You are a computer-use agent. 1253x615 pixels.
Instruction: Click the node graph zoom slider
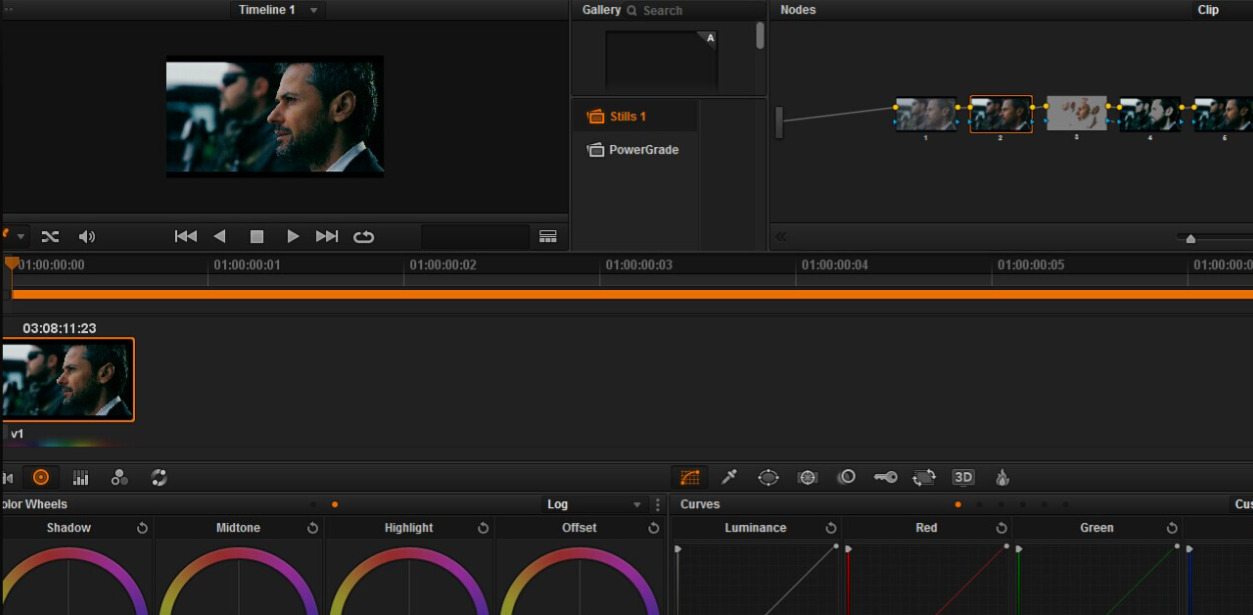1190,238
